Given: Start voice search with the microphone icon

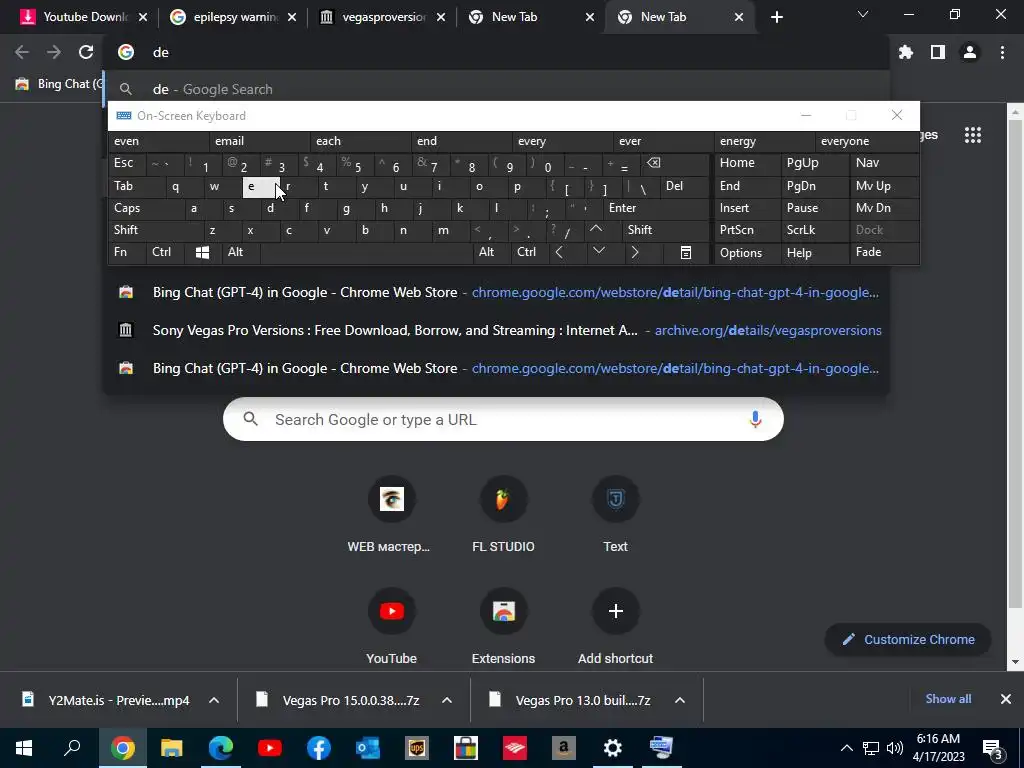Looking at the screenshot, I should (x=755, y=419).
